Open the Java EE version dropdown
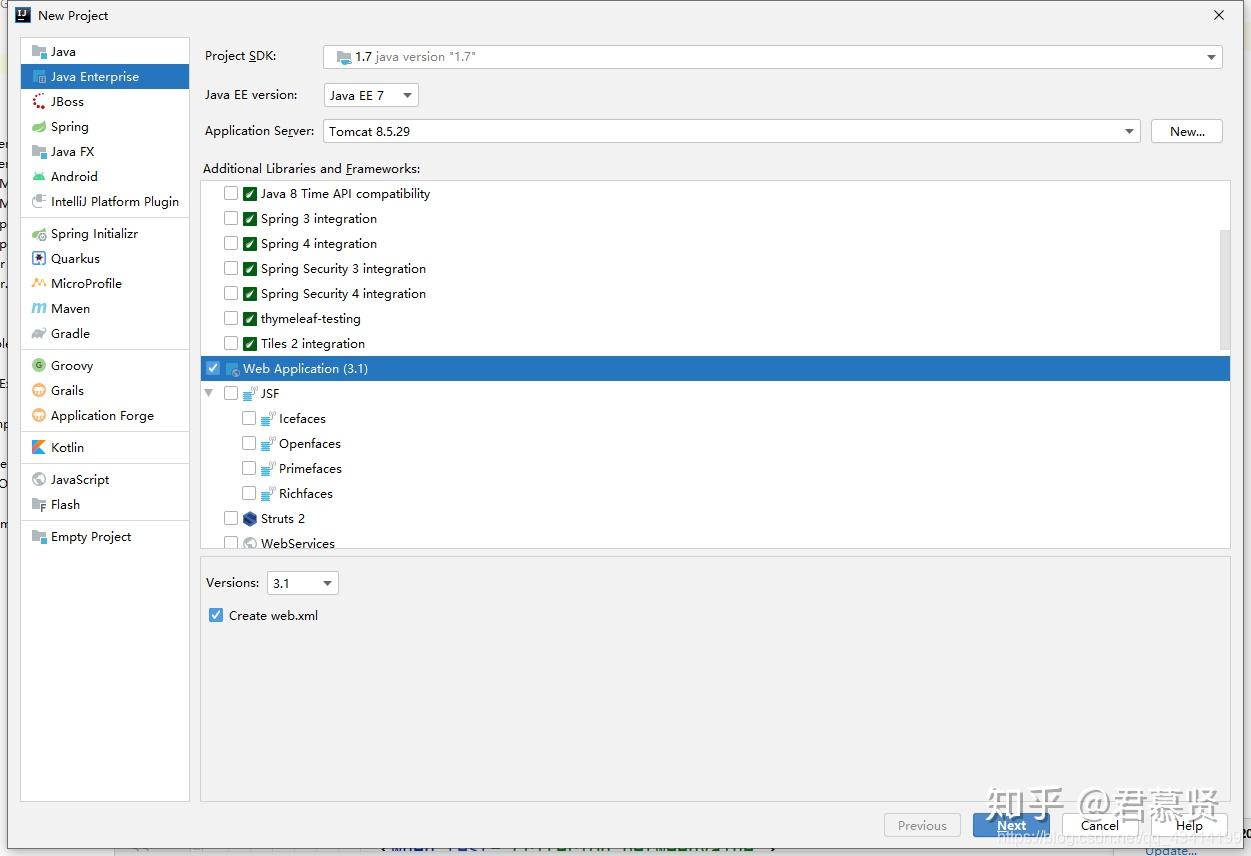Viewport: 1251px width, 856px height. pyautogui.click(x=371, y=95)
